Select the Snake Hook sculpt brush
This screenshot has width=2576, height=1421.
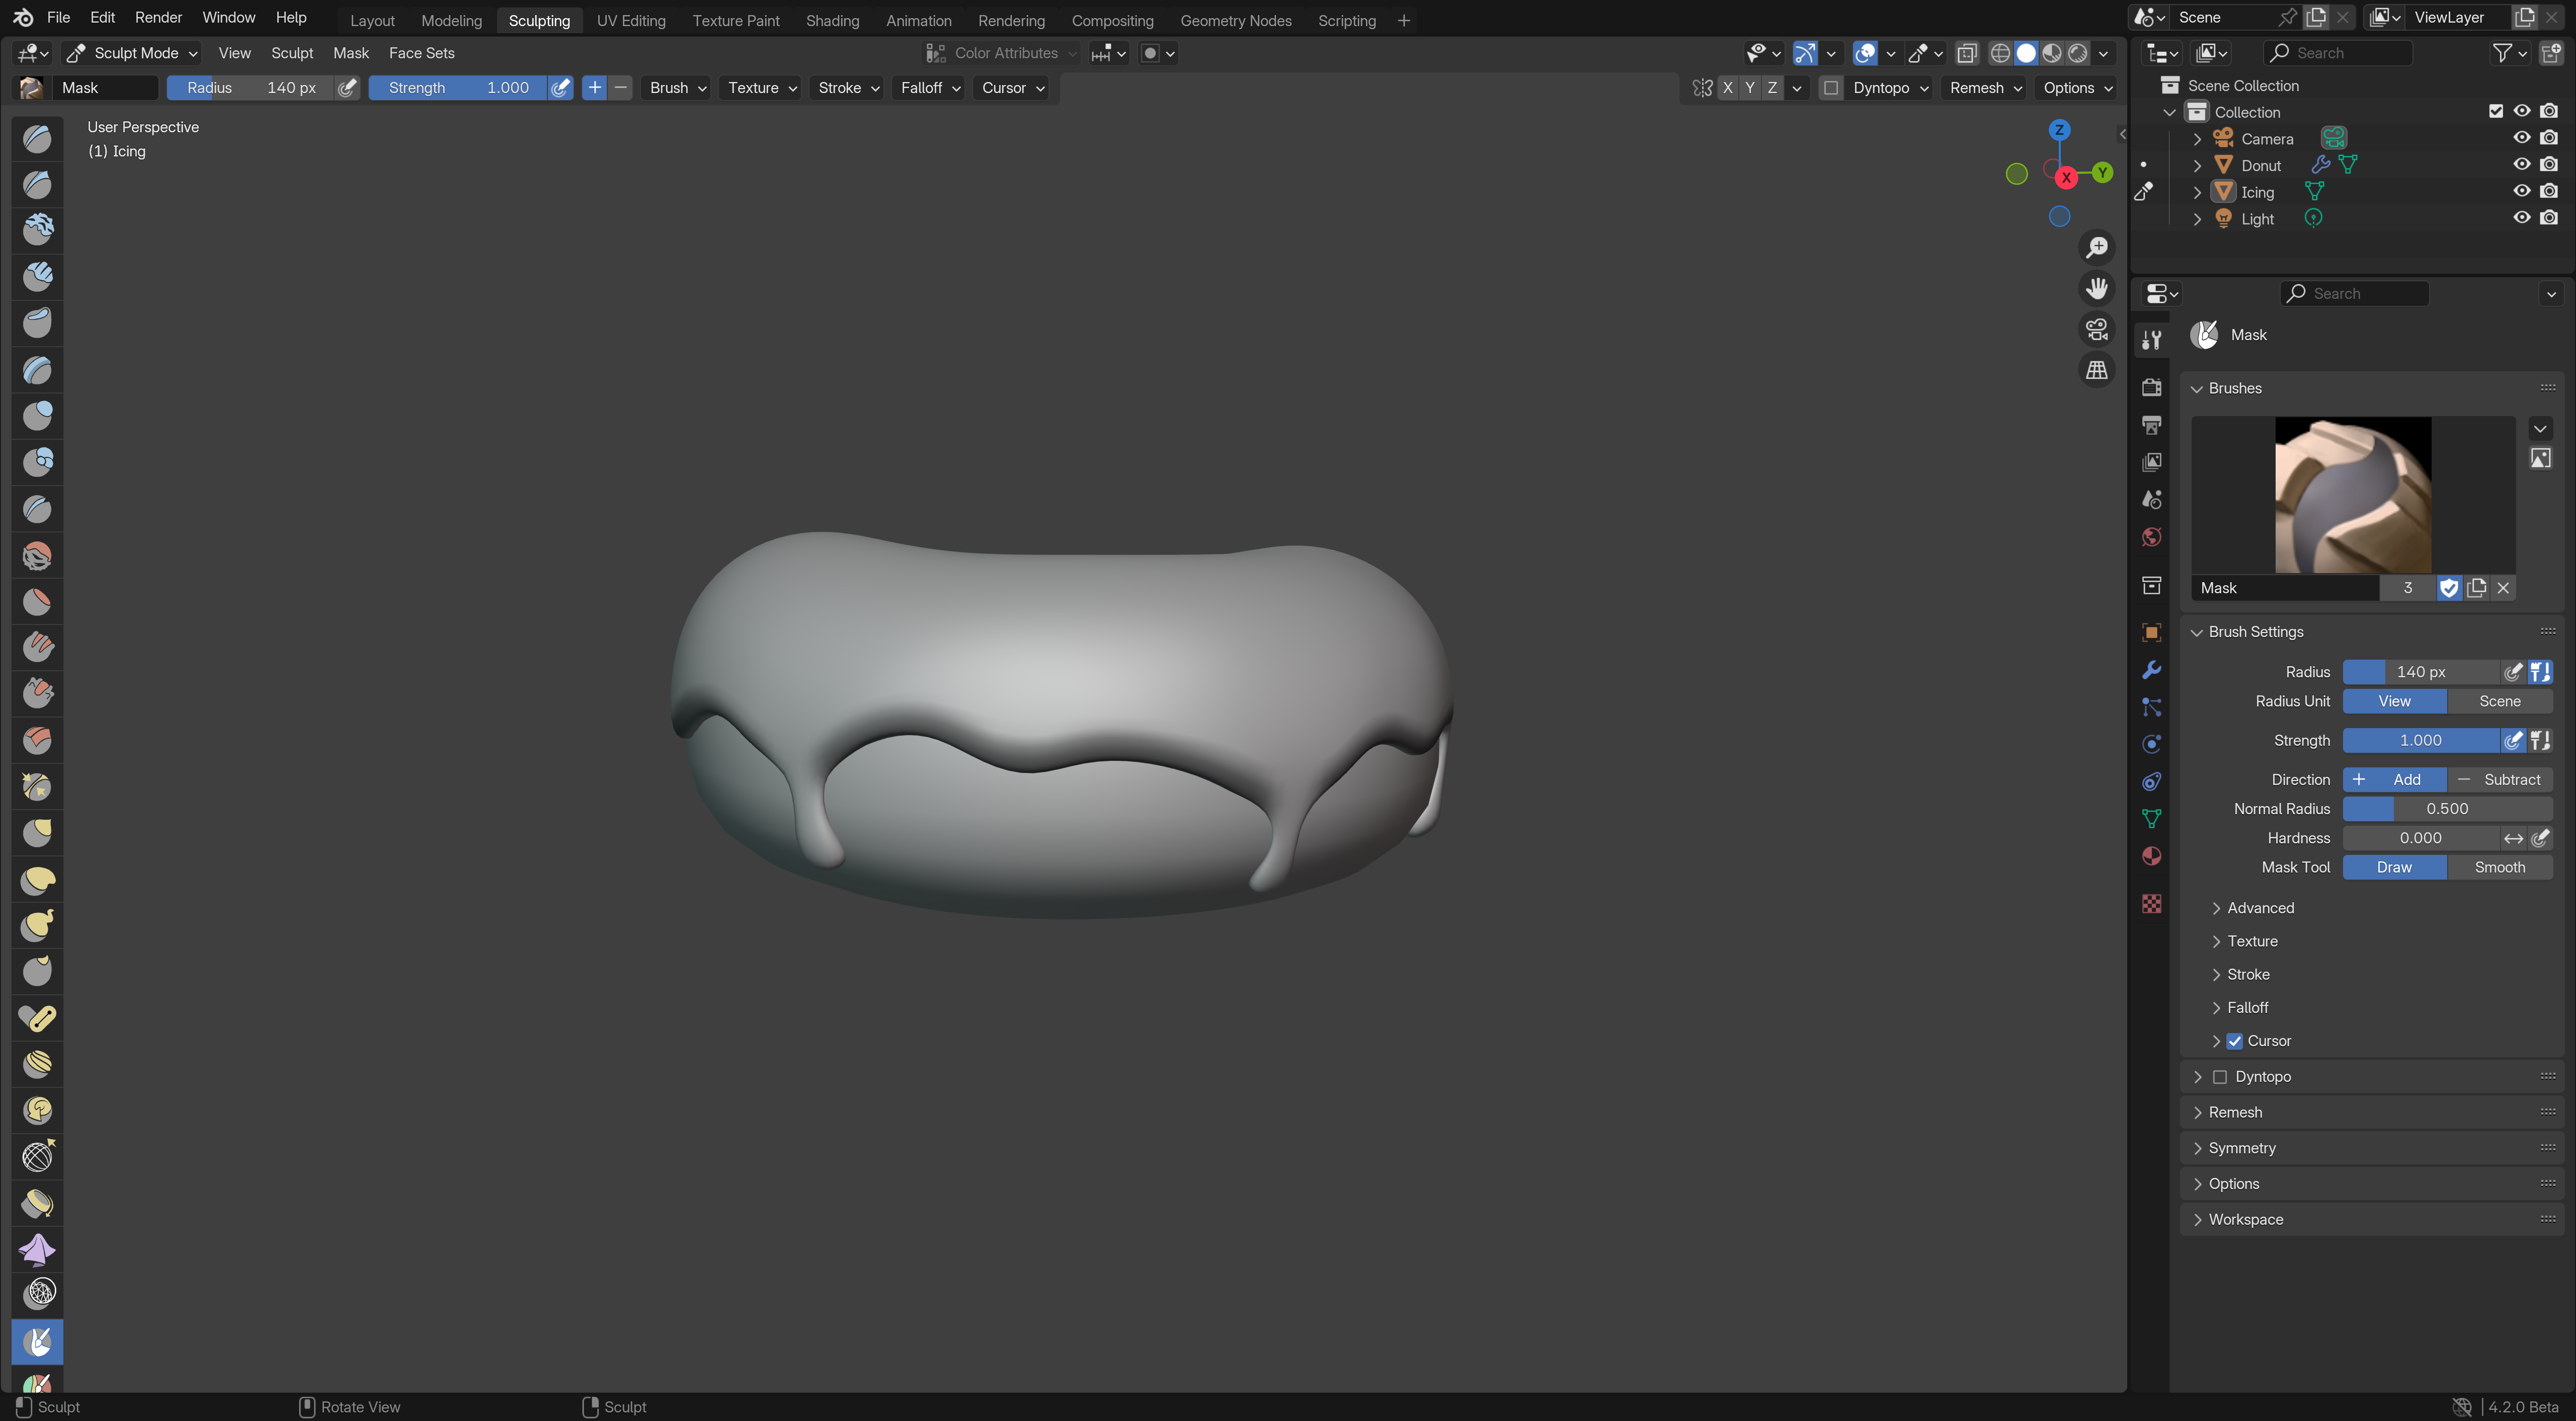(37, 927)
